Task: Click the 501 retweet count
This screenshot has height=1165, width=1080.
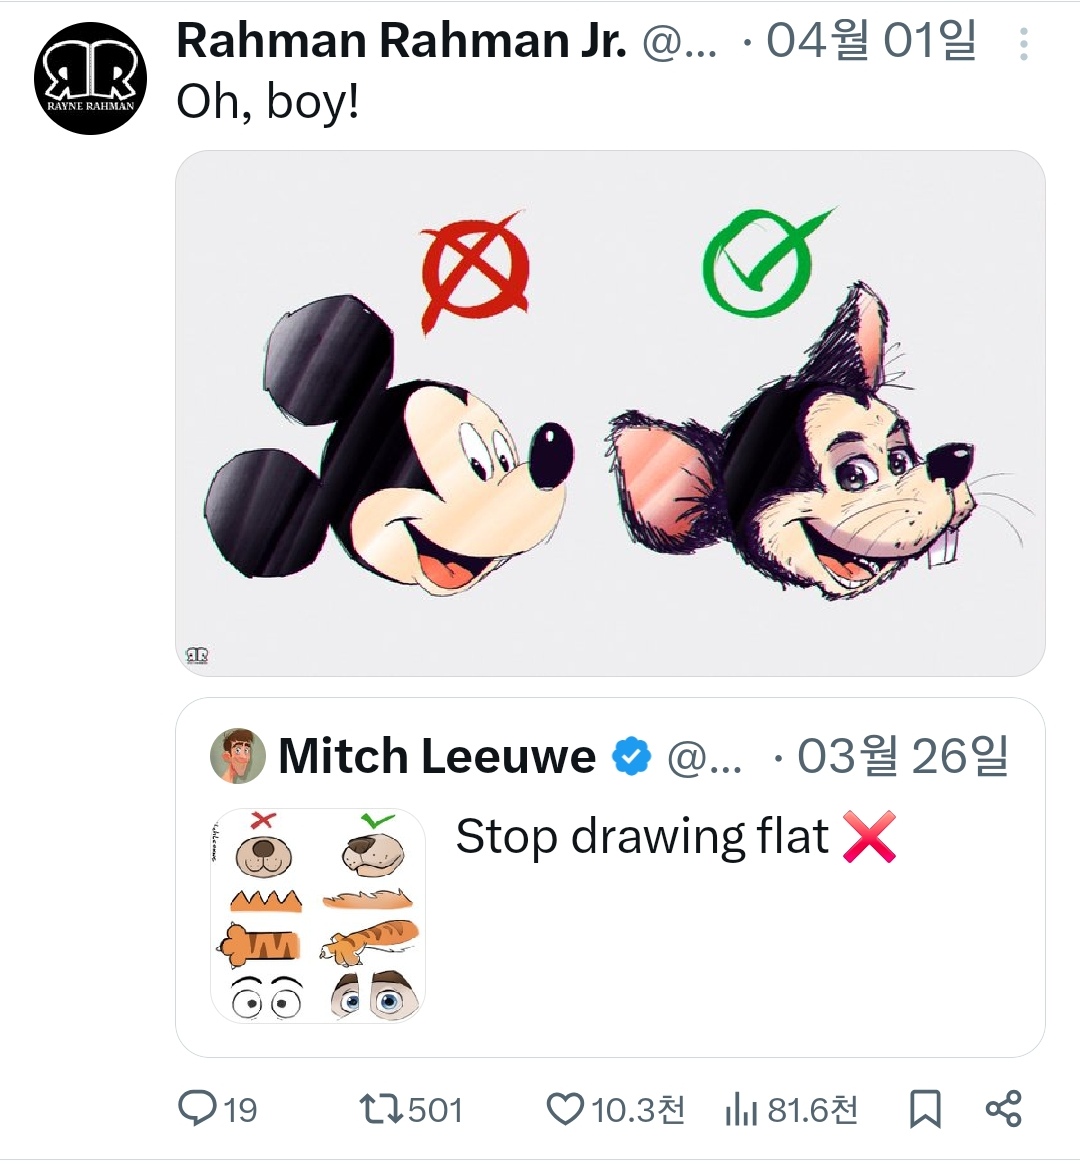Action: point(435,1109)
